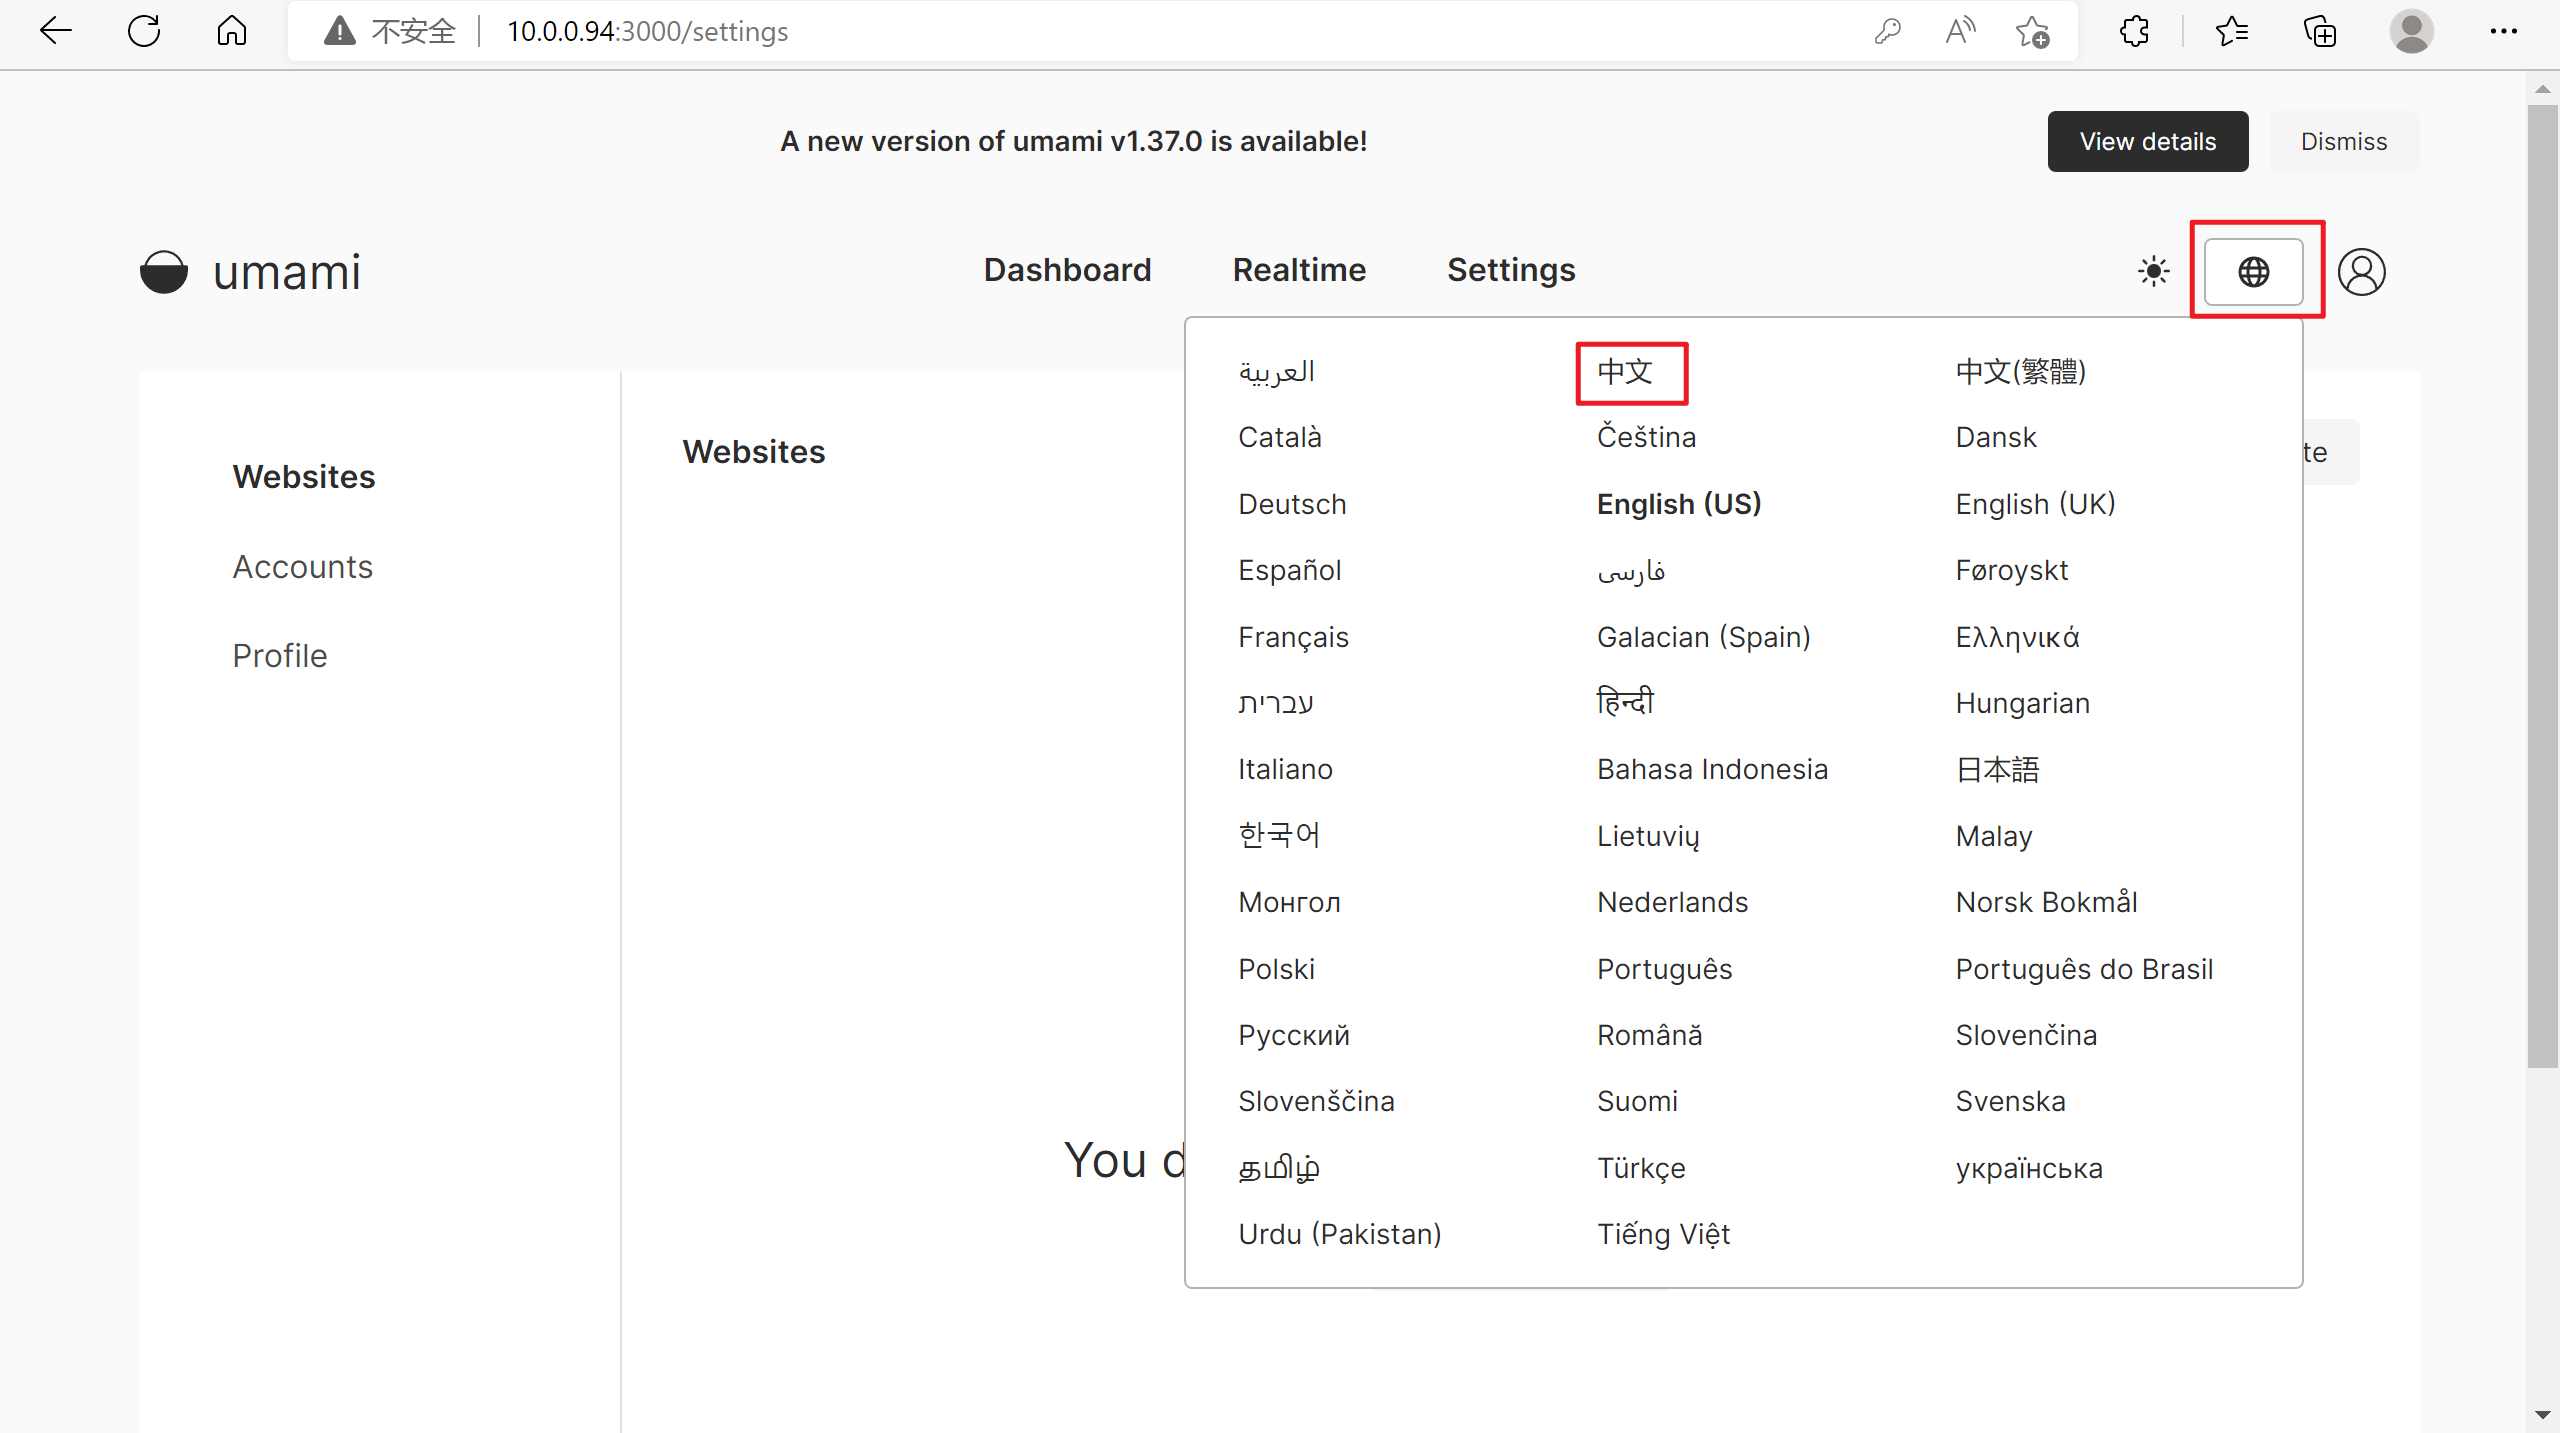This screenshot has width=2560, height=1433.
Task: Dismiss the update notification
Action: (x=2343, y=141)
